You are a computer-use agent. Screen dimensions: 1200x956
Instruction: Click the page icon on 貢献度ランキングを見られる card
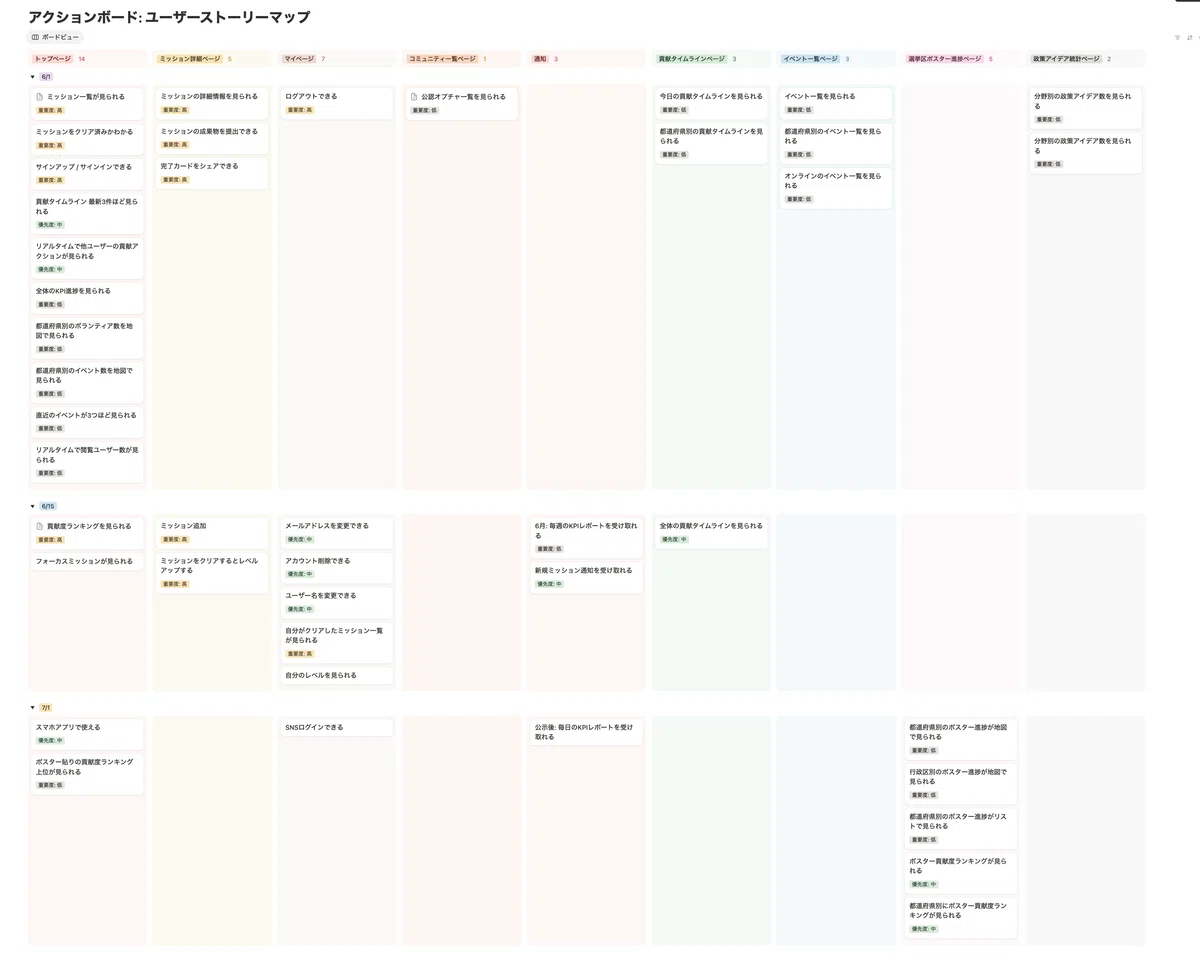point(40,526)
